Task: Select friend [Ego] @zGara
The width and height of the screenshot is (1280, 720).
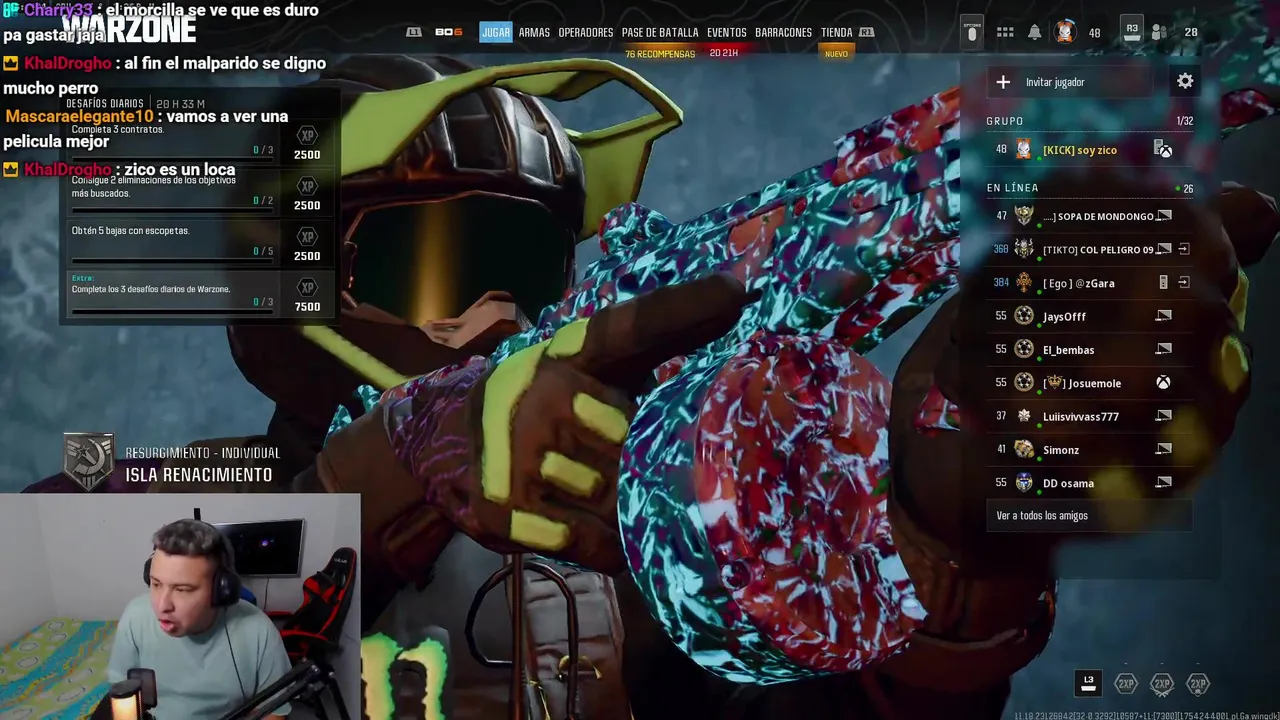Action: pyautogui.click(x=1090, y=283)
